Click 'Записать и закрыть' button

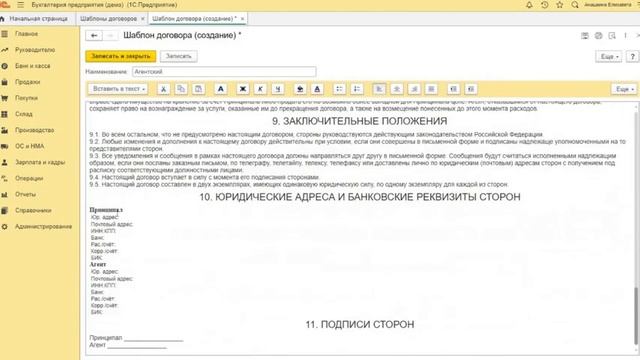pos(121,56)
